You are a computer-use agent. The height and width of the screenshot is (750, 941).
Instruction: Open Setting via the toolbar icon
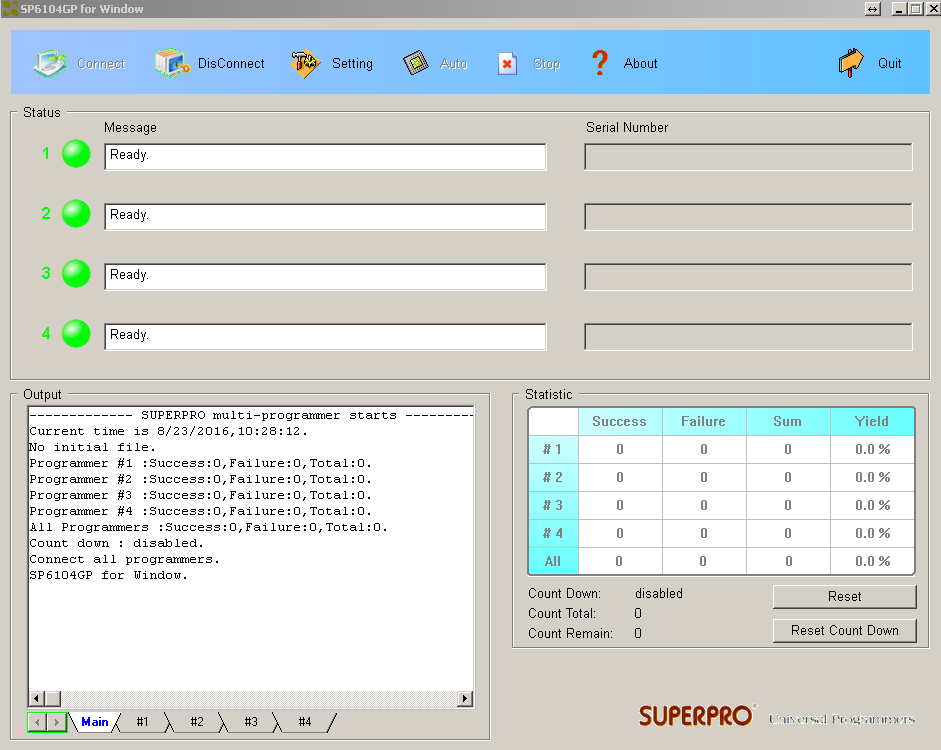click(x=305, y=63)
